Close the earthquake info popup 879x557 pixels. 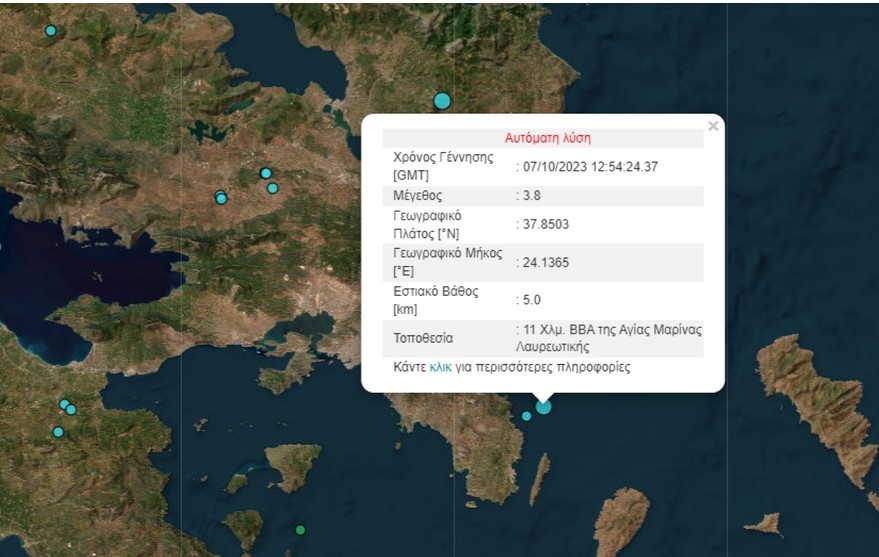[x=713, y=127]
